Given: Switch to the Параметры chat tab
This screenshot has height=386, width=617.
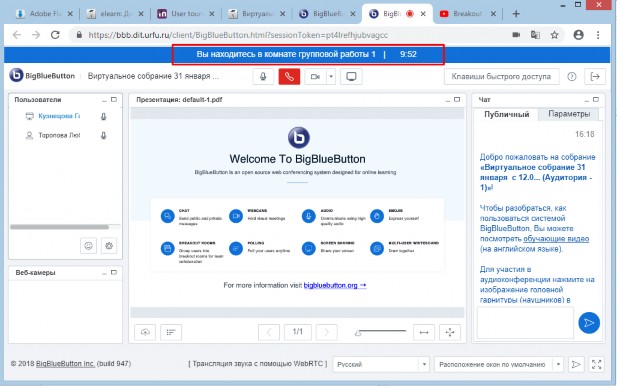Looking at the screenshot, I should 569,114.
